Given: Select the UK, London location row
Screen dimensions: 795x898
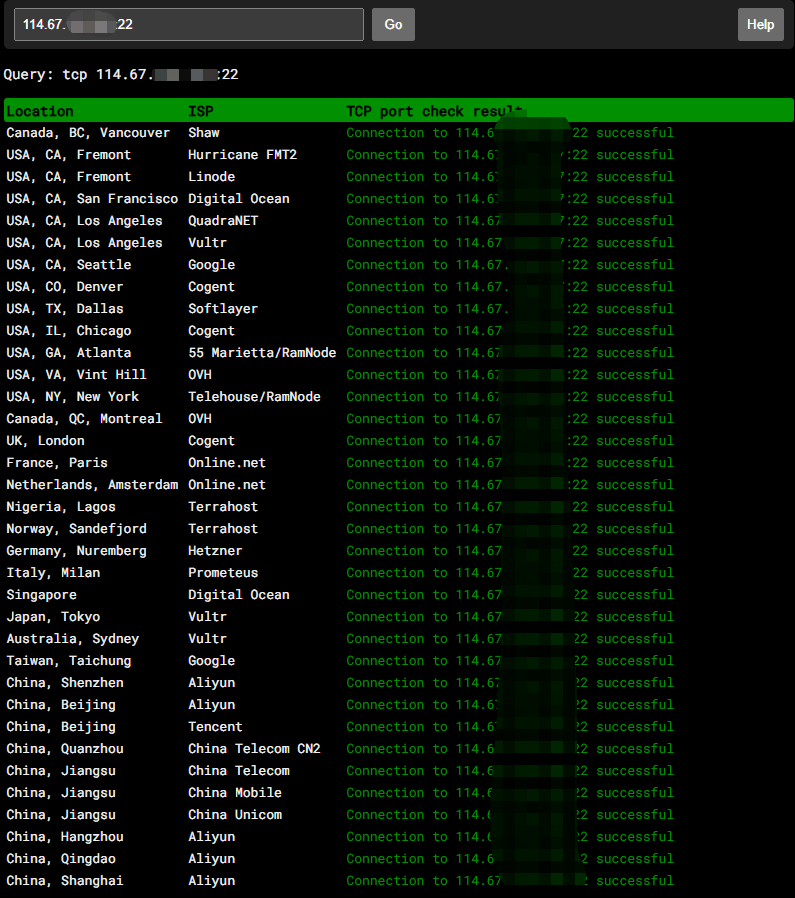Looking at the screenshot, I should (x=46, y=441).
